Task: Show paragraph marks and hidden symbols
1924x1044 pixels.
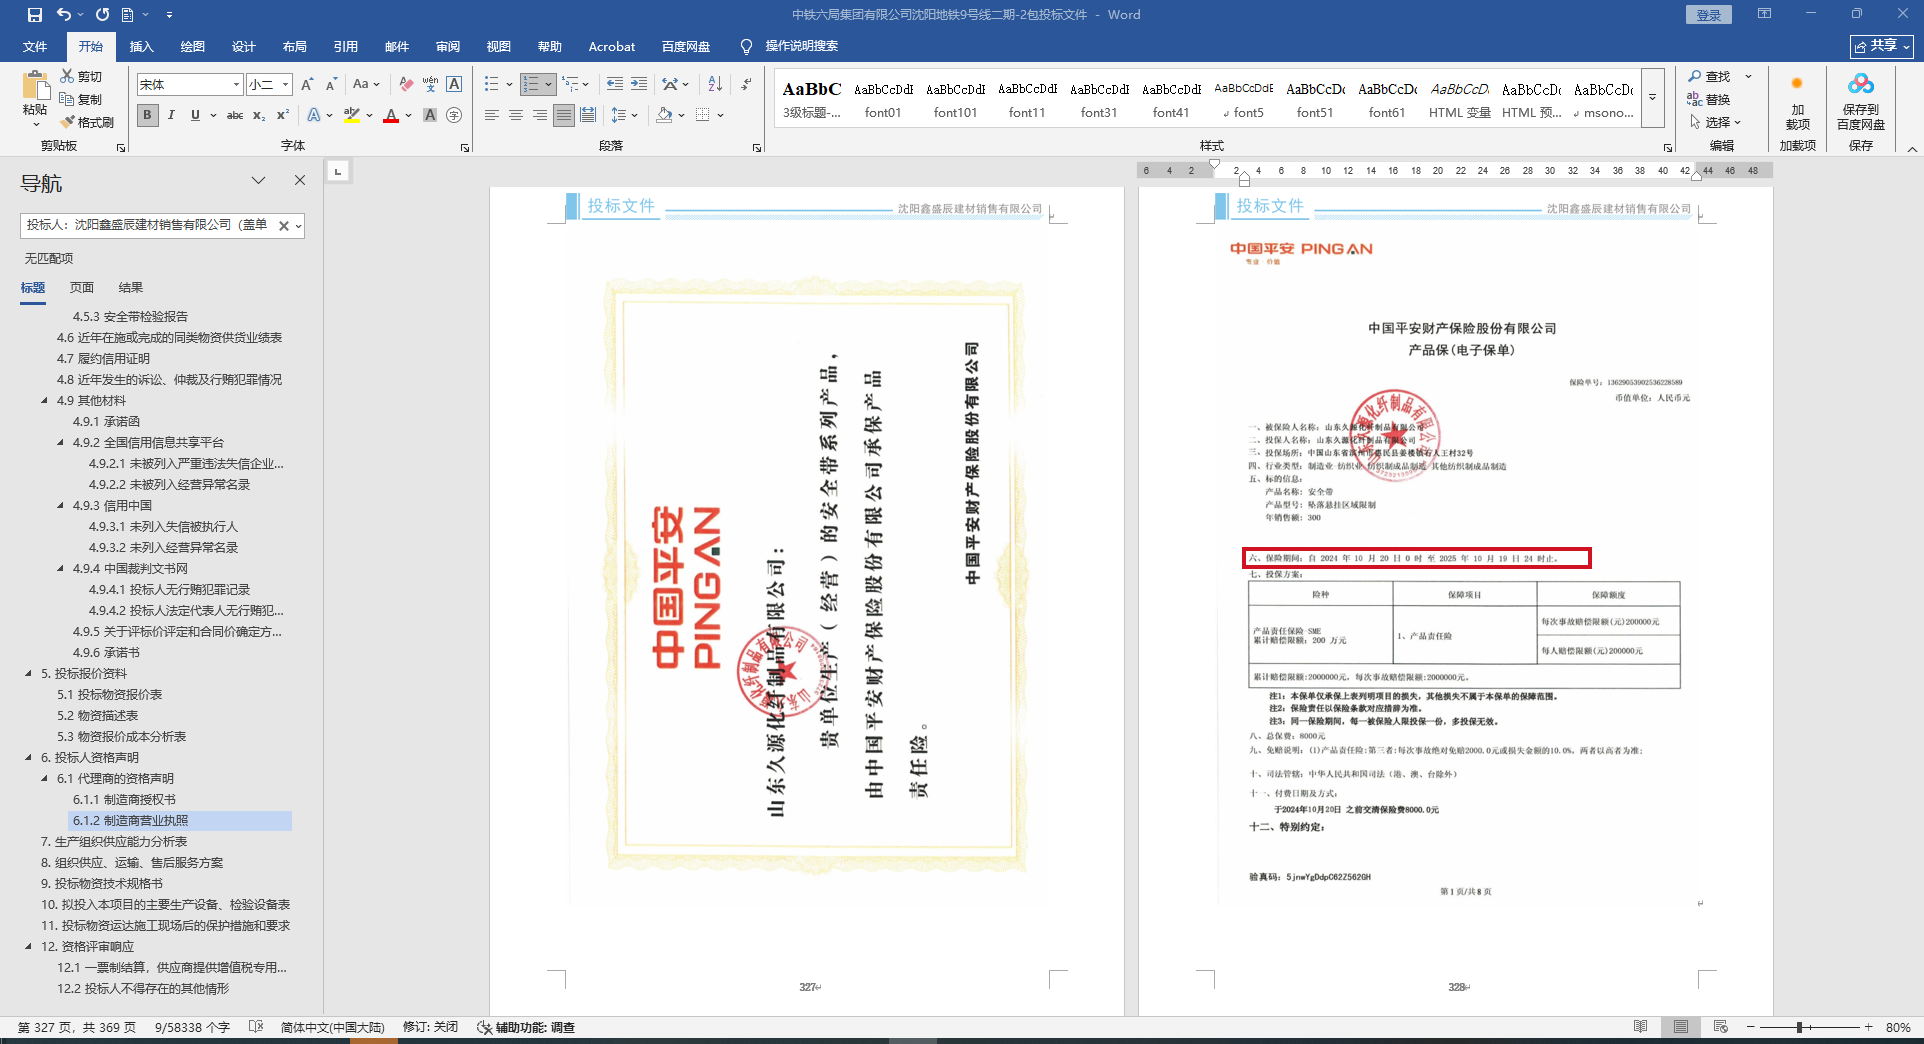Action: click(x=746, y=85)
